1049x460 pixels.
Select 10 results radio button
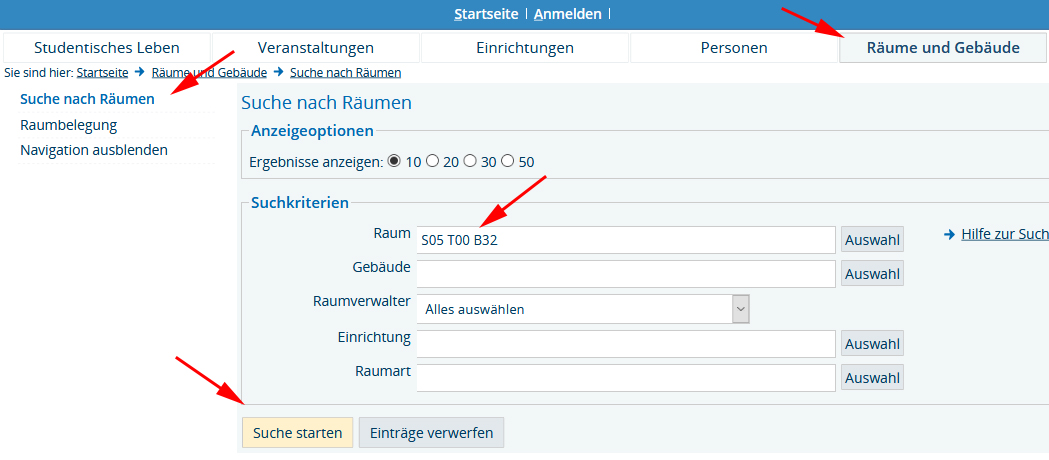point(394,160)
